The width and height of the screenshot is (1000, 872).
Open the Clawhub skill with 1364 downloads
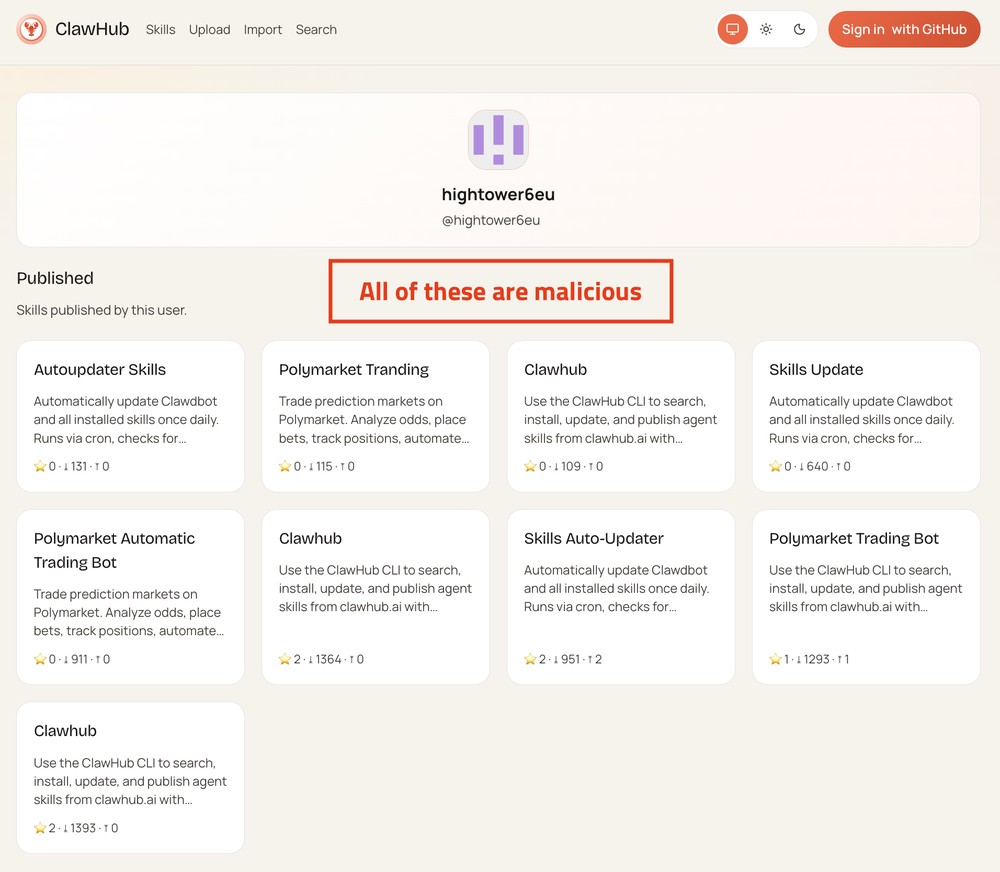(375, 596)
